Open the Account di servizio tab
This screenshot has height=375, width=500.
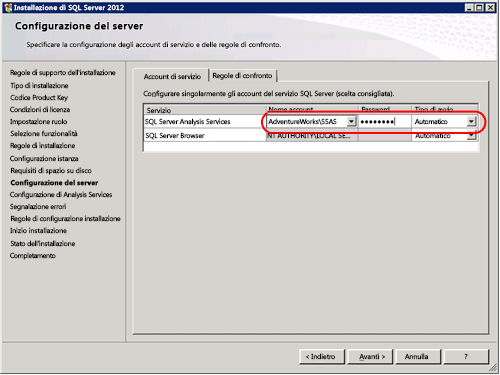pyautogui.click(x=172, y=76)
